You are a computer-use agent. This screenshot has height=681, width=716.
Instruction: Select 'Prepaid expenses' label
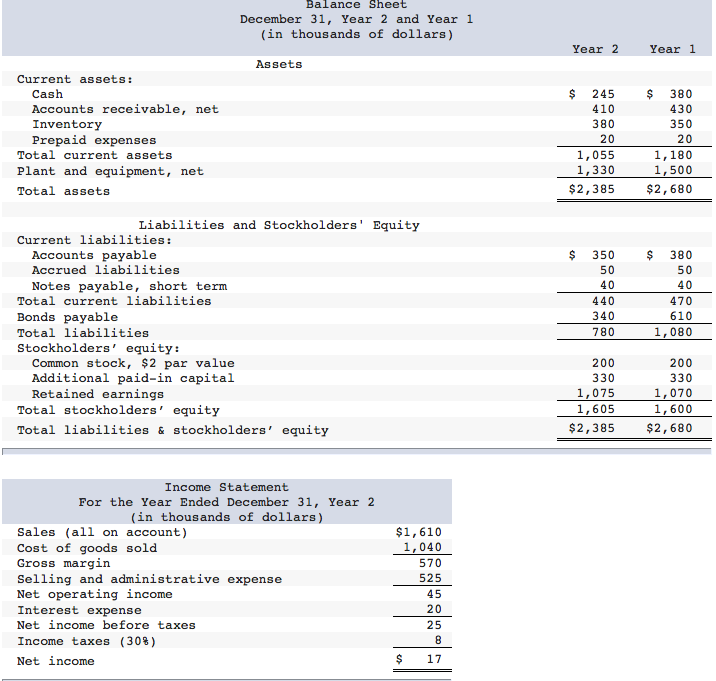point(94,140)
